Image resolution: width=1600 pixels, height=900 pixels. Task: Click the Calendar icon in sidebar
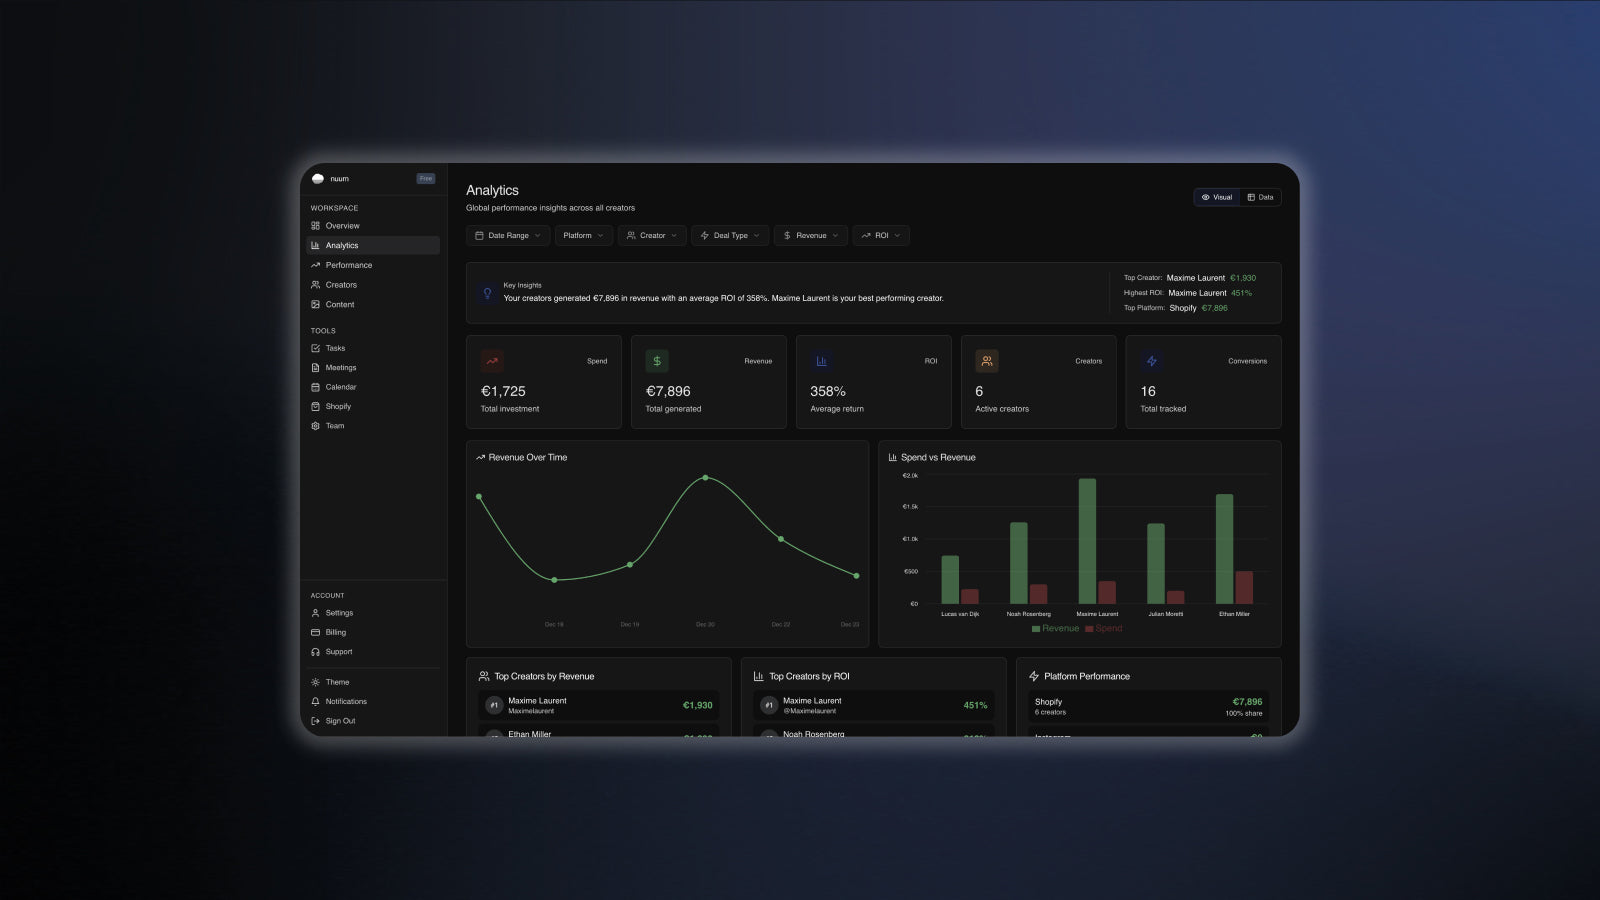click(x=316, y=387)
